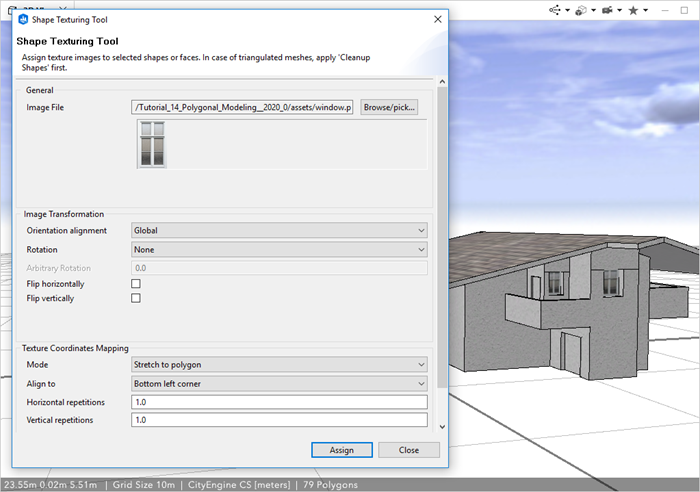700x492 pixels.
Task: Click the dialog's vertical scrollbar
Action: pos(443,240)
